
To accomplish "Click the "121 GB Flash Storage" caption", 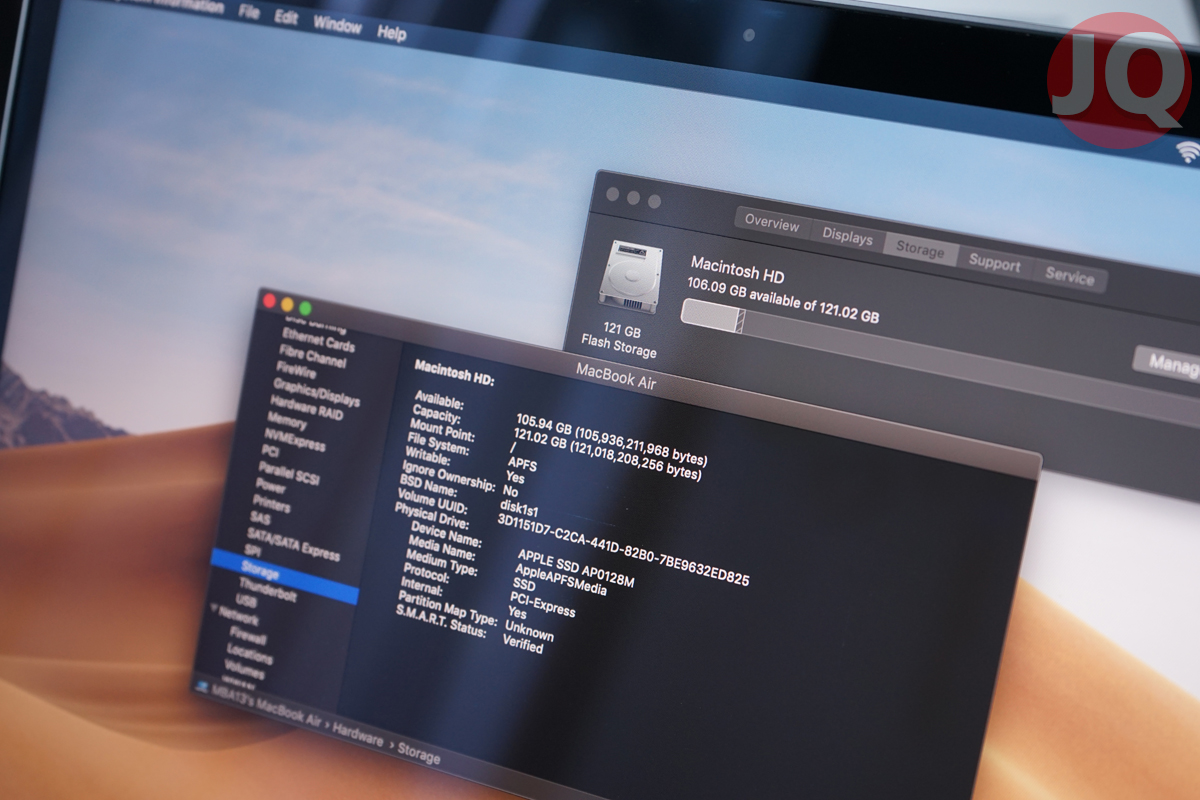I will pyautogui.click(x=621, y=342).
